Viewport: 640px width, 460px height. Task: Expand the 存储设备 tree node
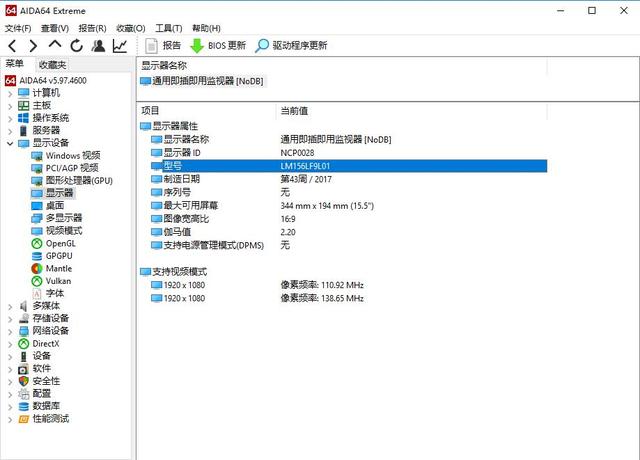pyautogui.click(x=10, y=319)
